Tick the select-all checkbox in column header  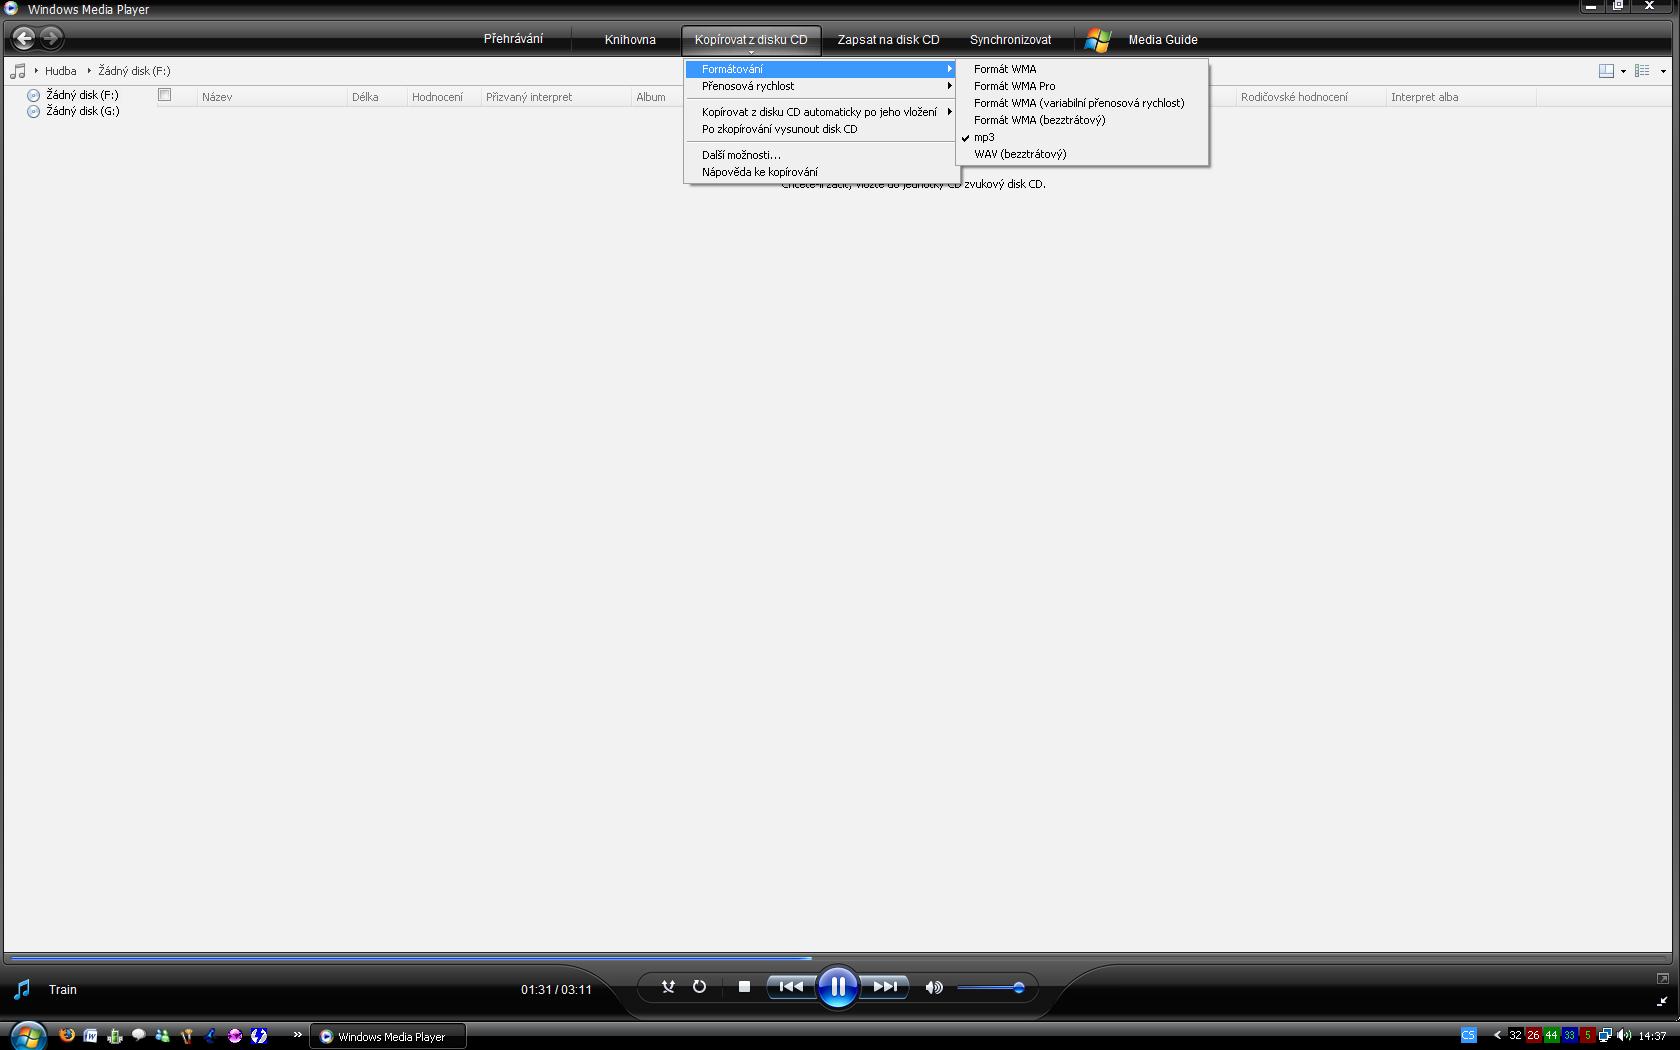pos(165,95)
